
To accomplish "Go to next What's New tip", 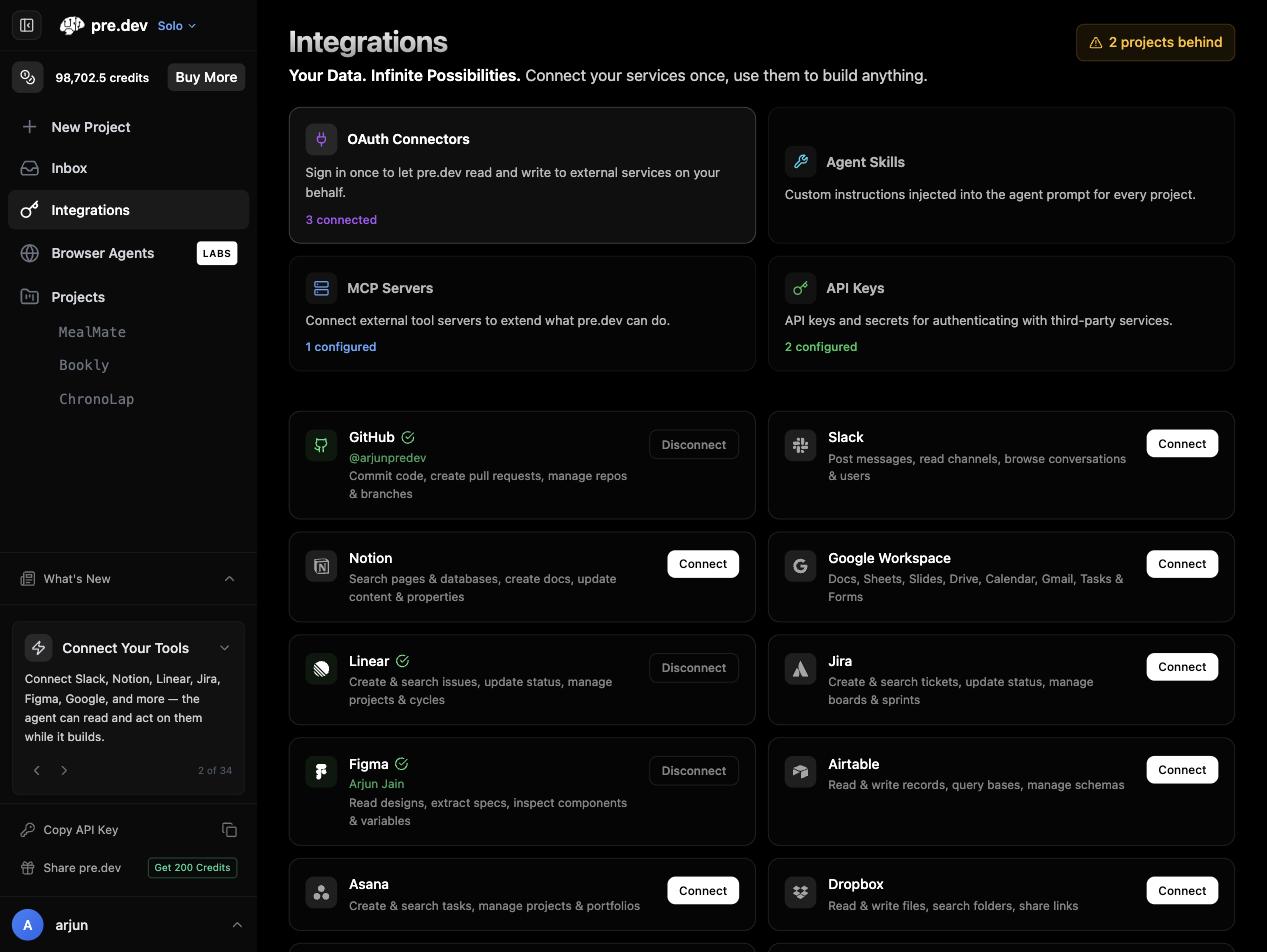I will 64,770.
